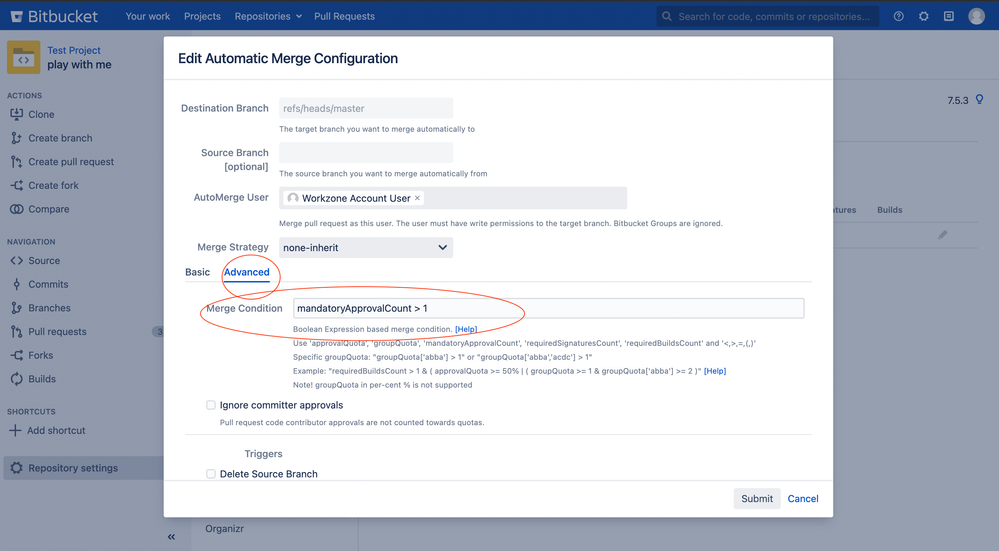The image size is (999, 551).
Task: Open the Test Project link
Action: click(x=74, y=50)
